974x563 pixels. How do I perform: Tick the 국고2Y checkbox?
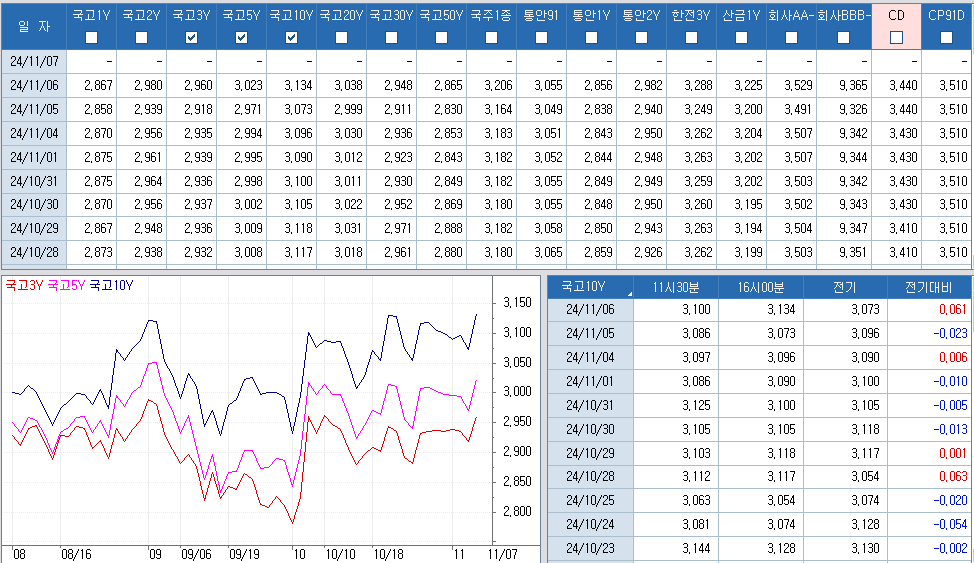click(141, 37)
